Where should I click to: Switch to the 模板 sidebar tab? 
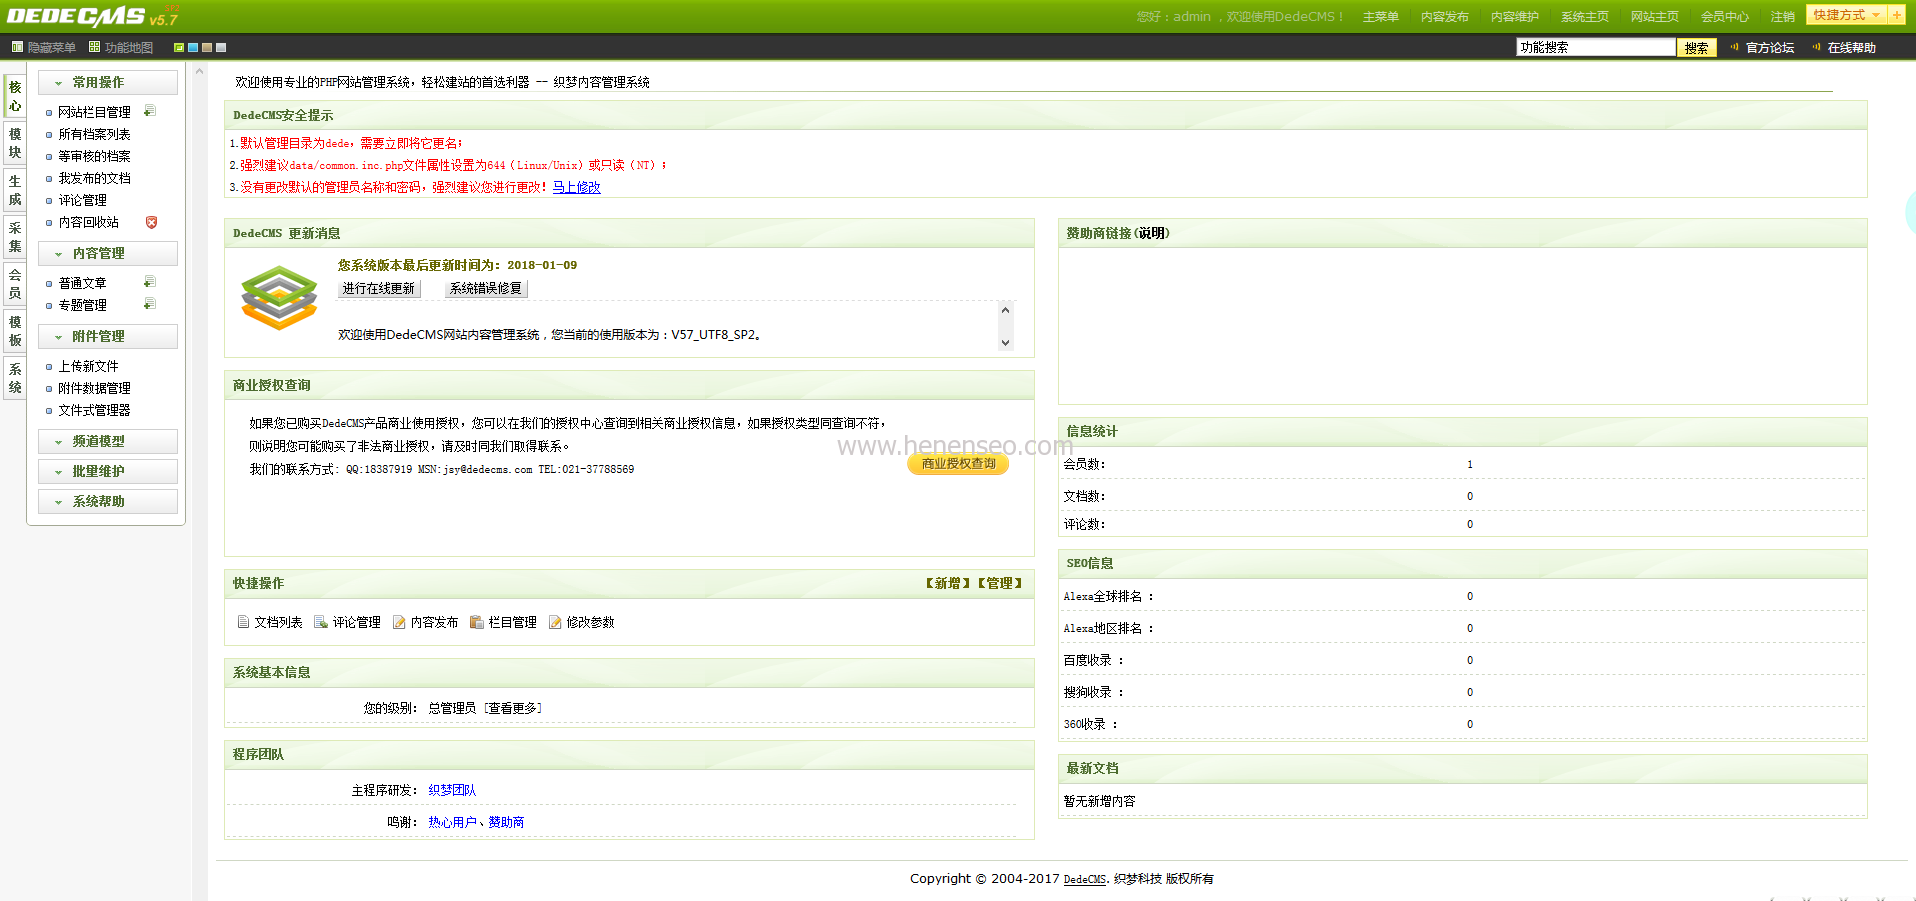(x=15, y=331)
